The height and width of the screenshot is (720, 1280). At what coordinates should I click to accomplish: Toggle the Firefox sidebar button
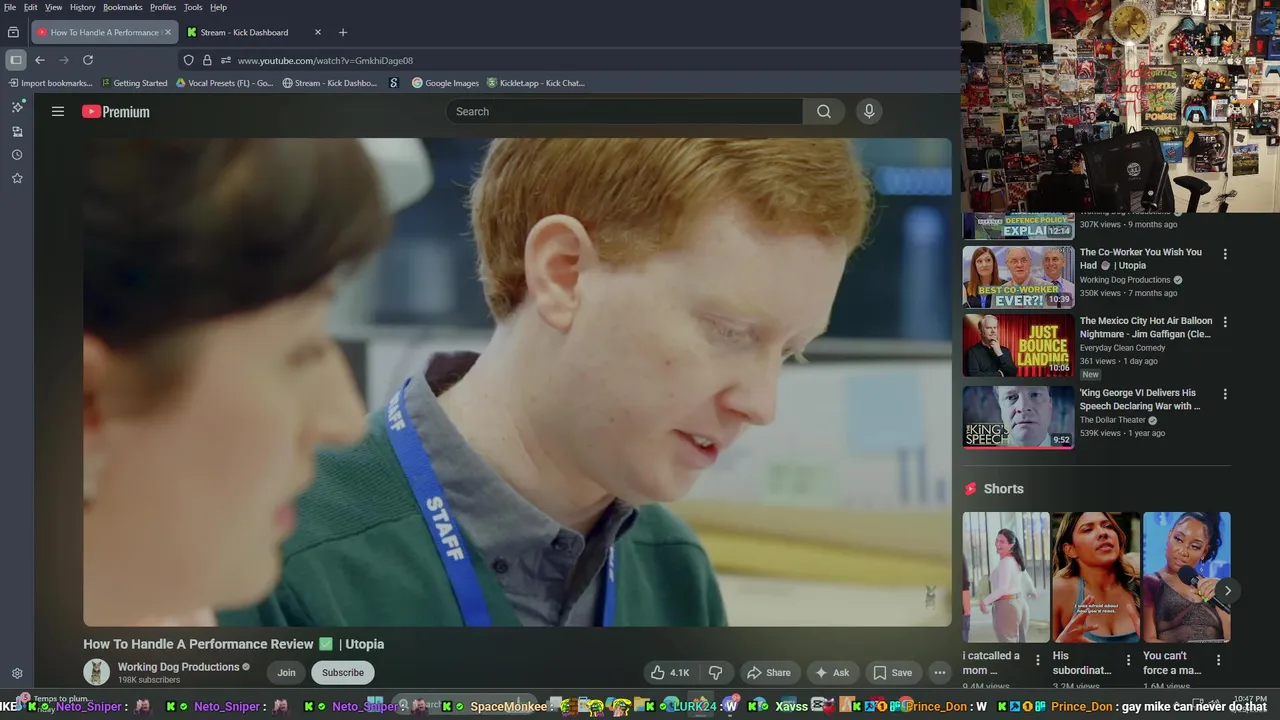16,60
